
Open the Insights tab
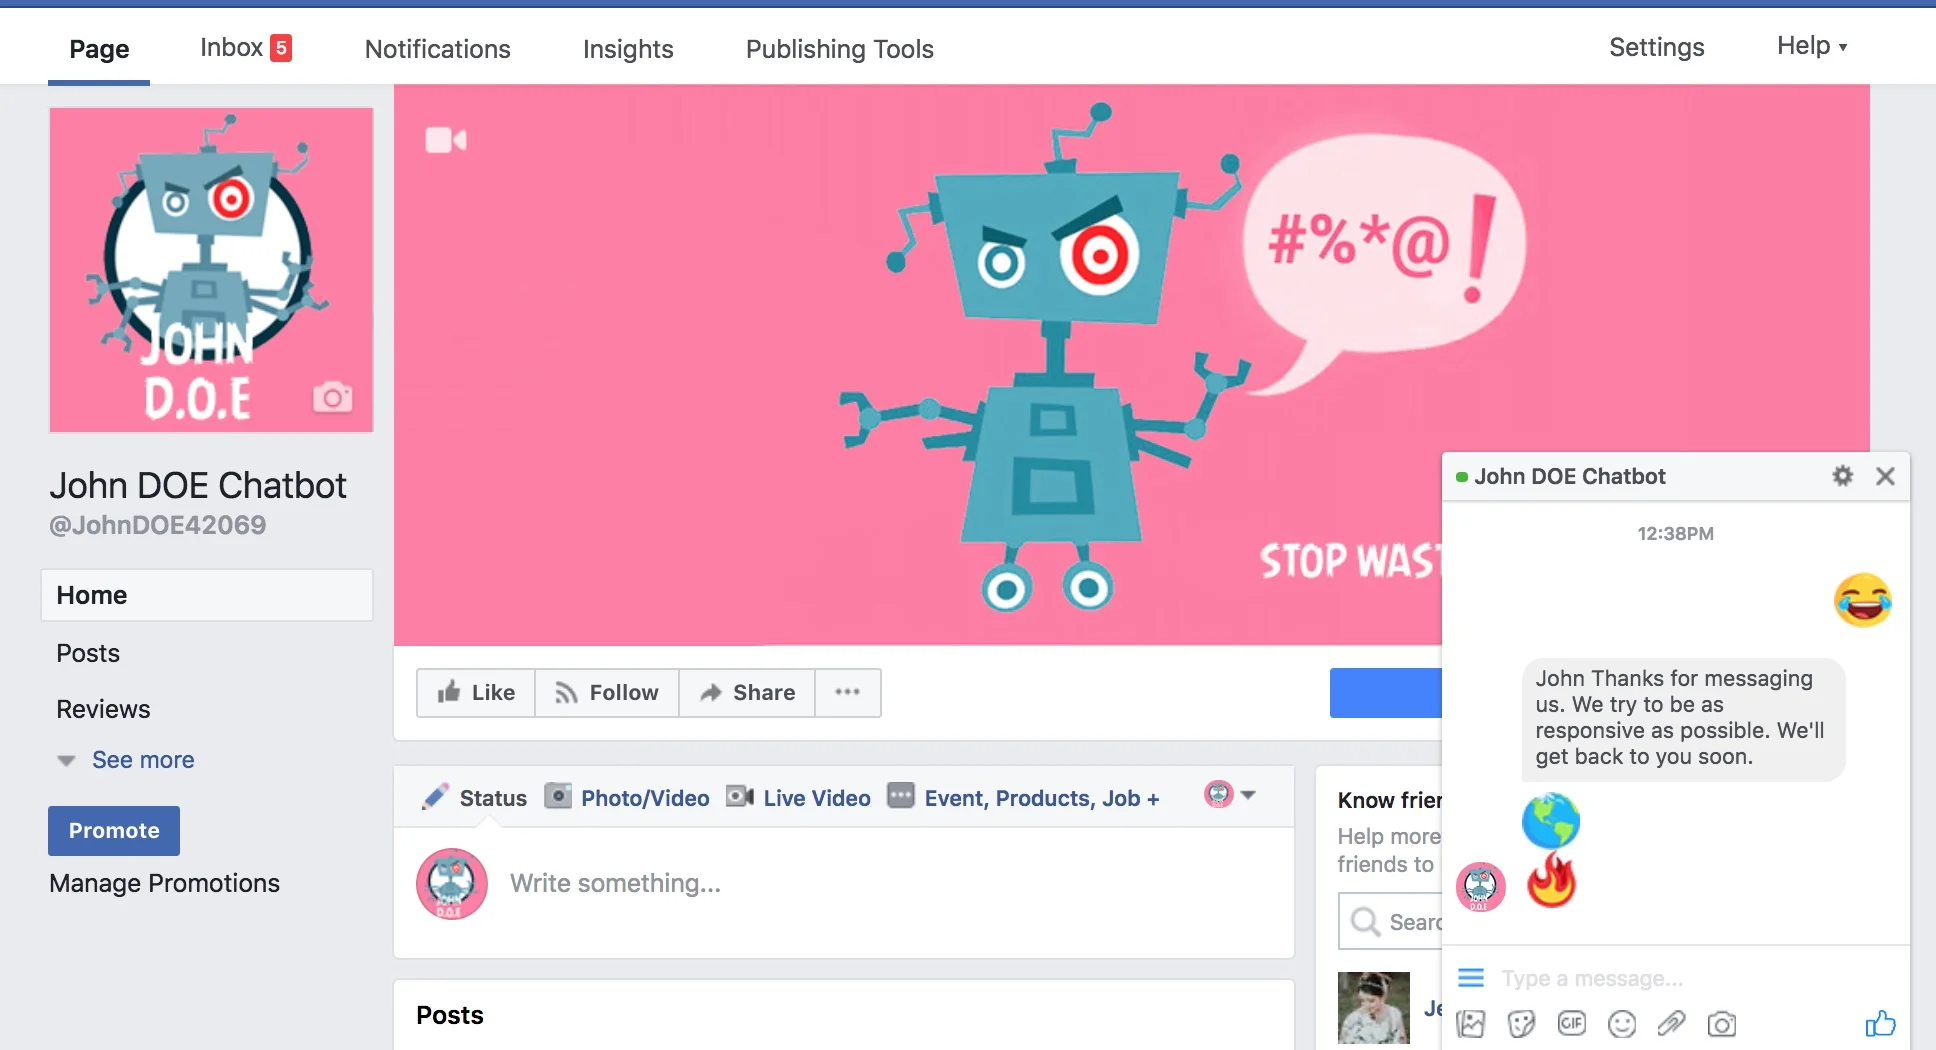(x=628, y=49)
